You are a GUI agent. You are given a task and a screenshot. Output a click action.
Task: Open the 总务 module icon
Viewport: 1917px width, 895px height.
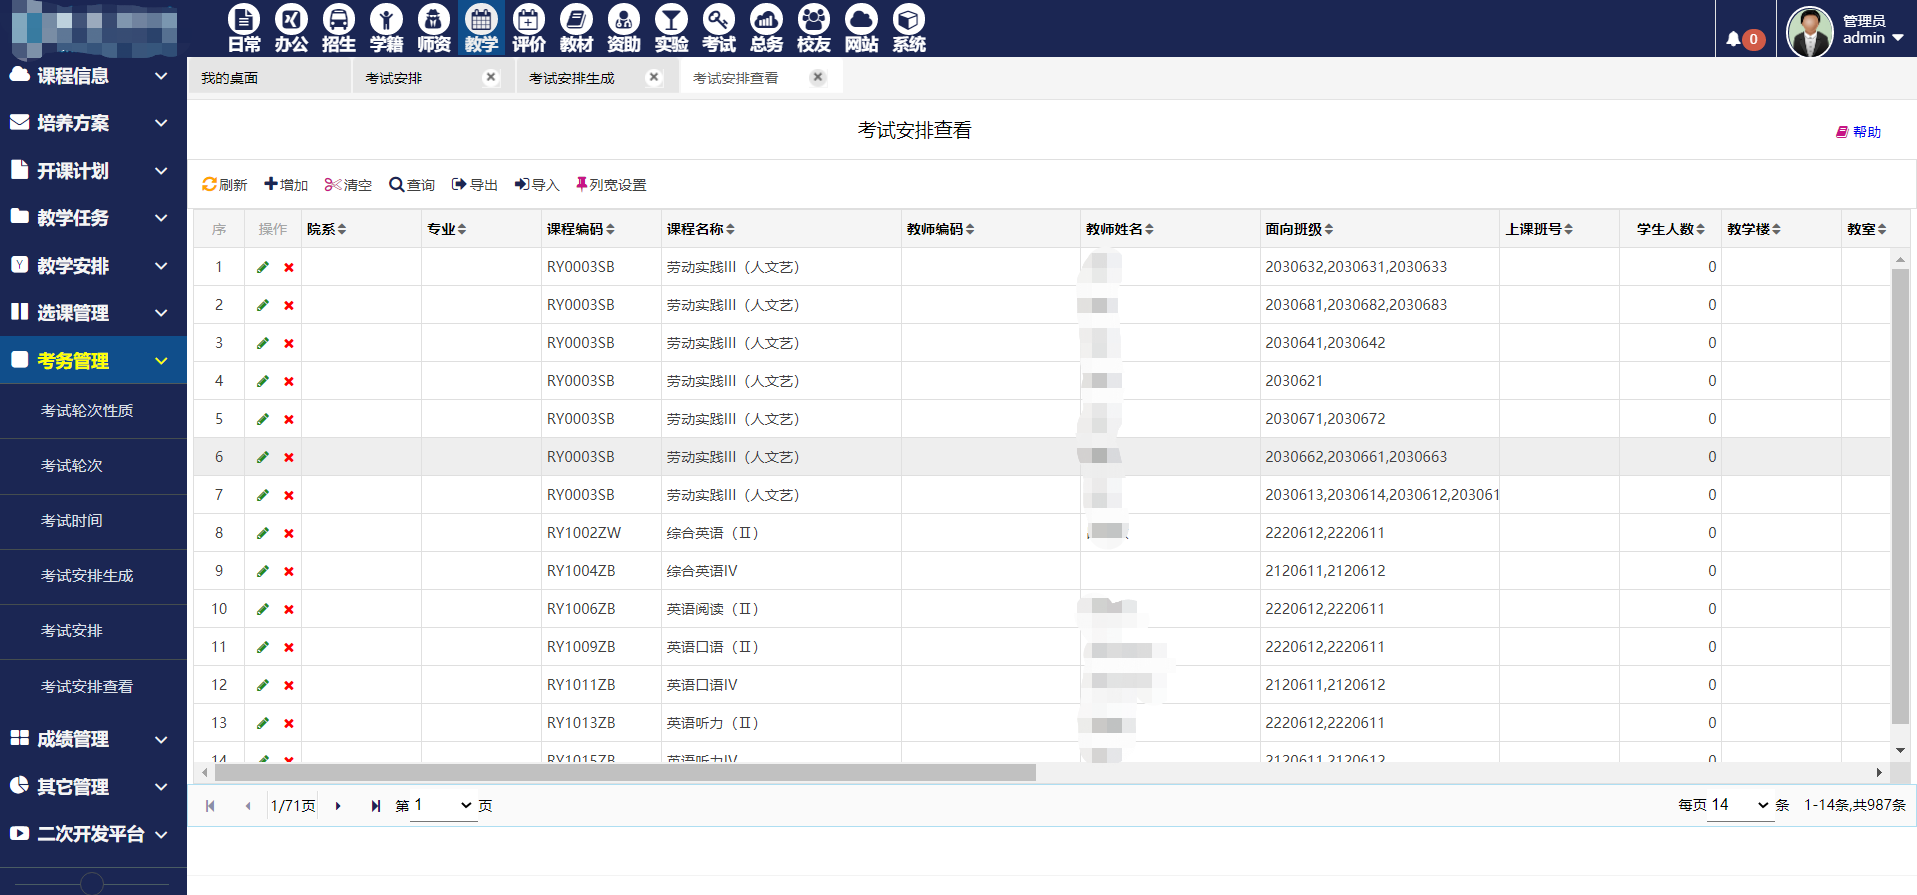point(766,28)
